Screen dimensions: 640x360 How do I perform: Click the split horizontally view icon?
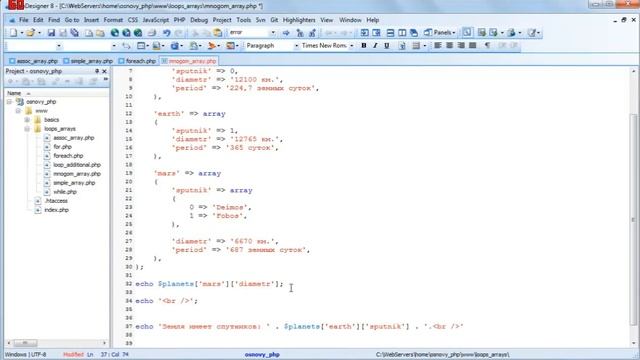(390, 33)
